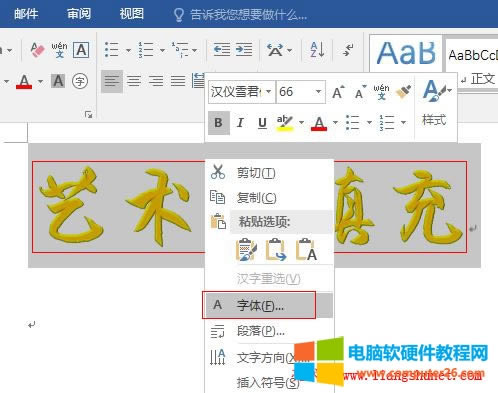This screenshot has width=498, height=393.
Task: Apply a multilevel list from the ribbon
Action: tap(180, 50)
